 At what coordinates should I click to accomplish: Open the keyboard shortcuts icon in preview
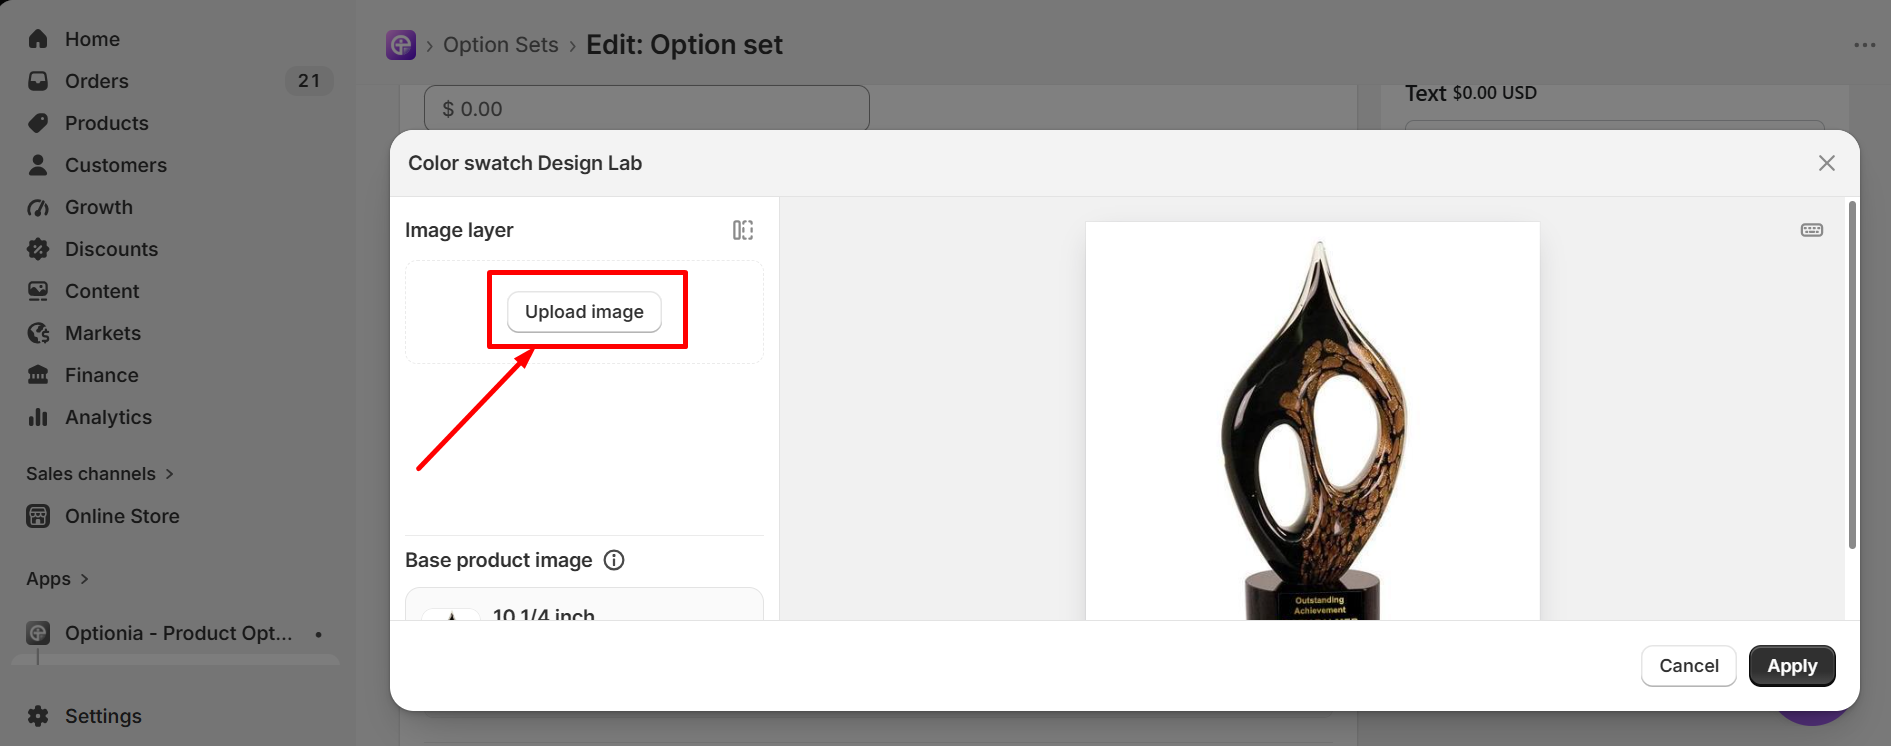coord(1812,230)
